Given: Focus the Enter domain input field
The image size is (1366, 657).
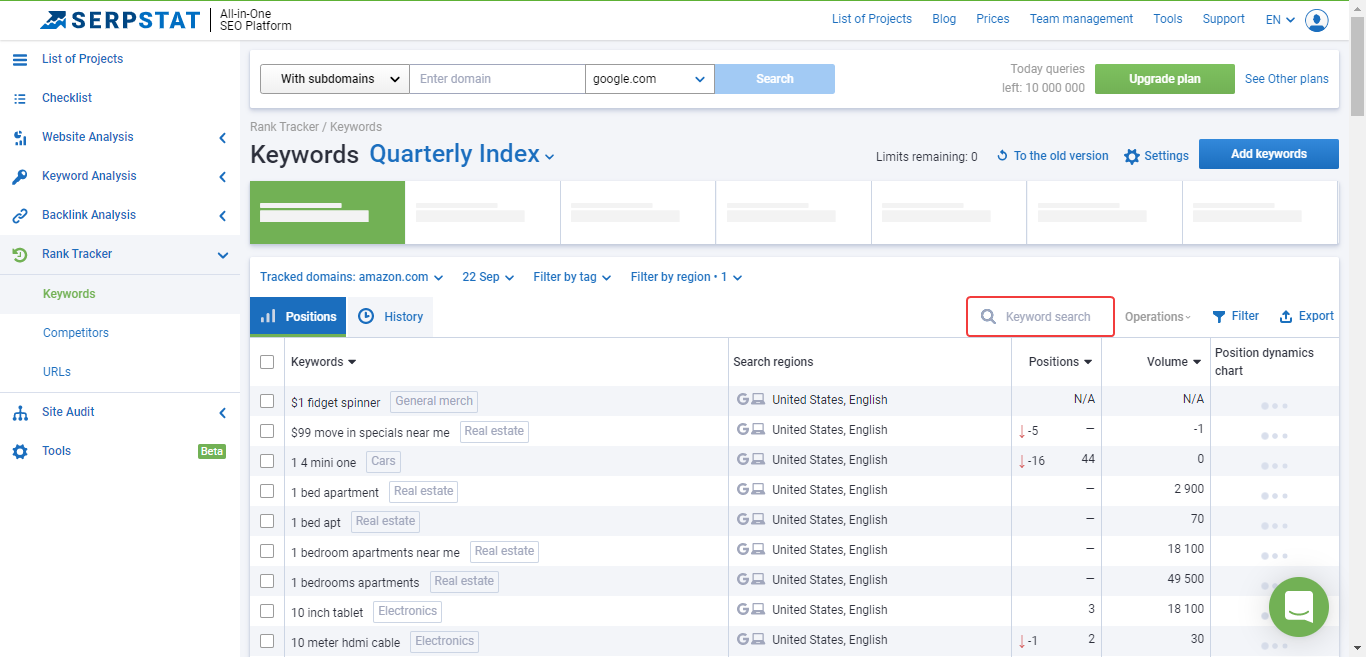Looking at the screenshot, I should [x=497, y=79].
